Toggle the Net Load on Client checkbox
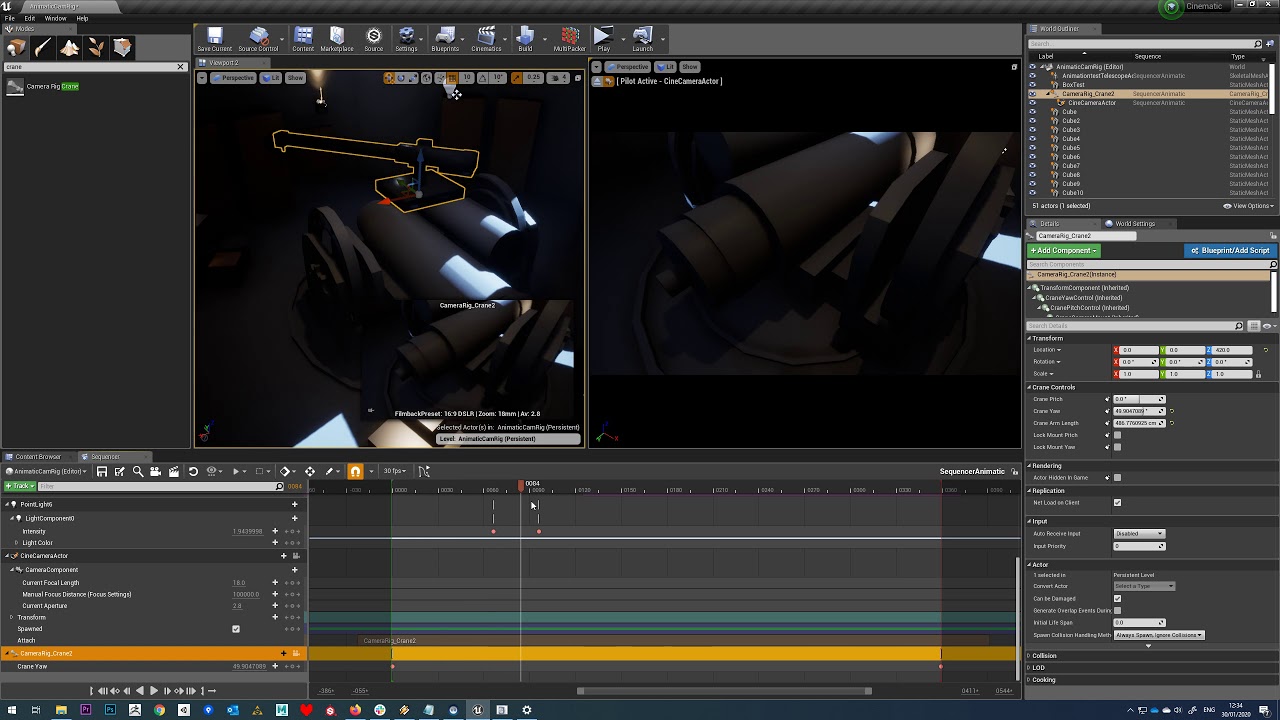Image resolution: width=1280 pixels, height=720 pixels. pos(1117,503)
